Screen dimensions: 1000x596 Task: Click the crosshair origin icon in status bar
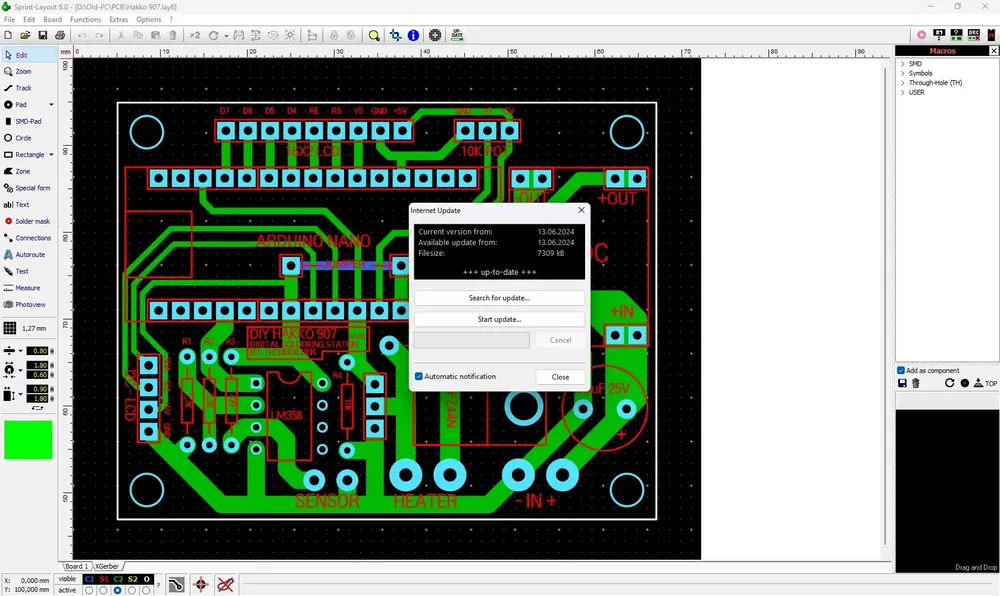201,584
